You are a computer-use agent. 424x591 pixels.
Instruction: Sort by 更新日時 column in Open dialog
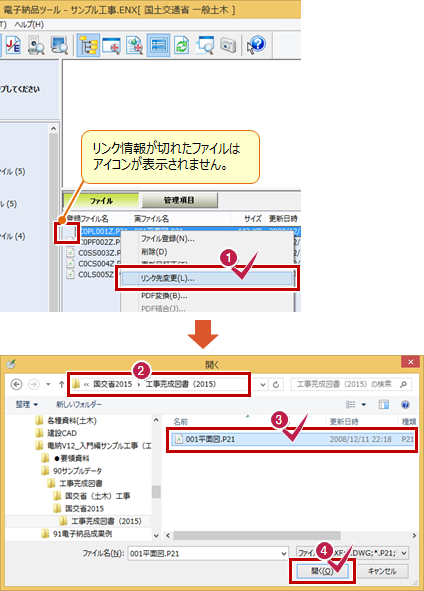coord(344,421)
